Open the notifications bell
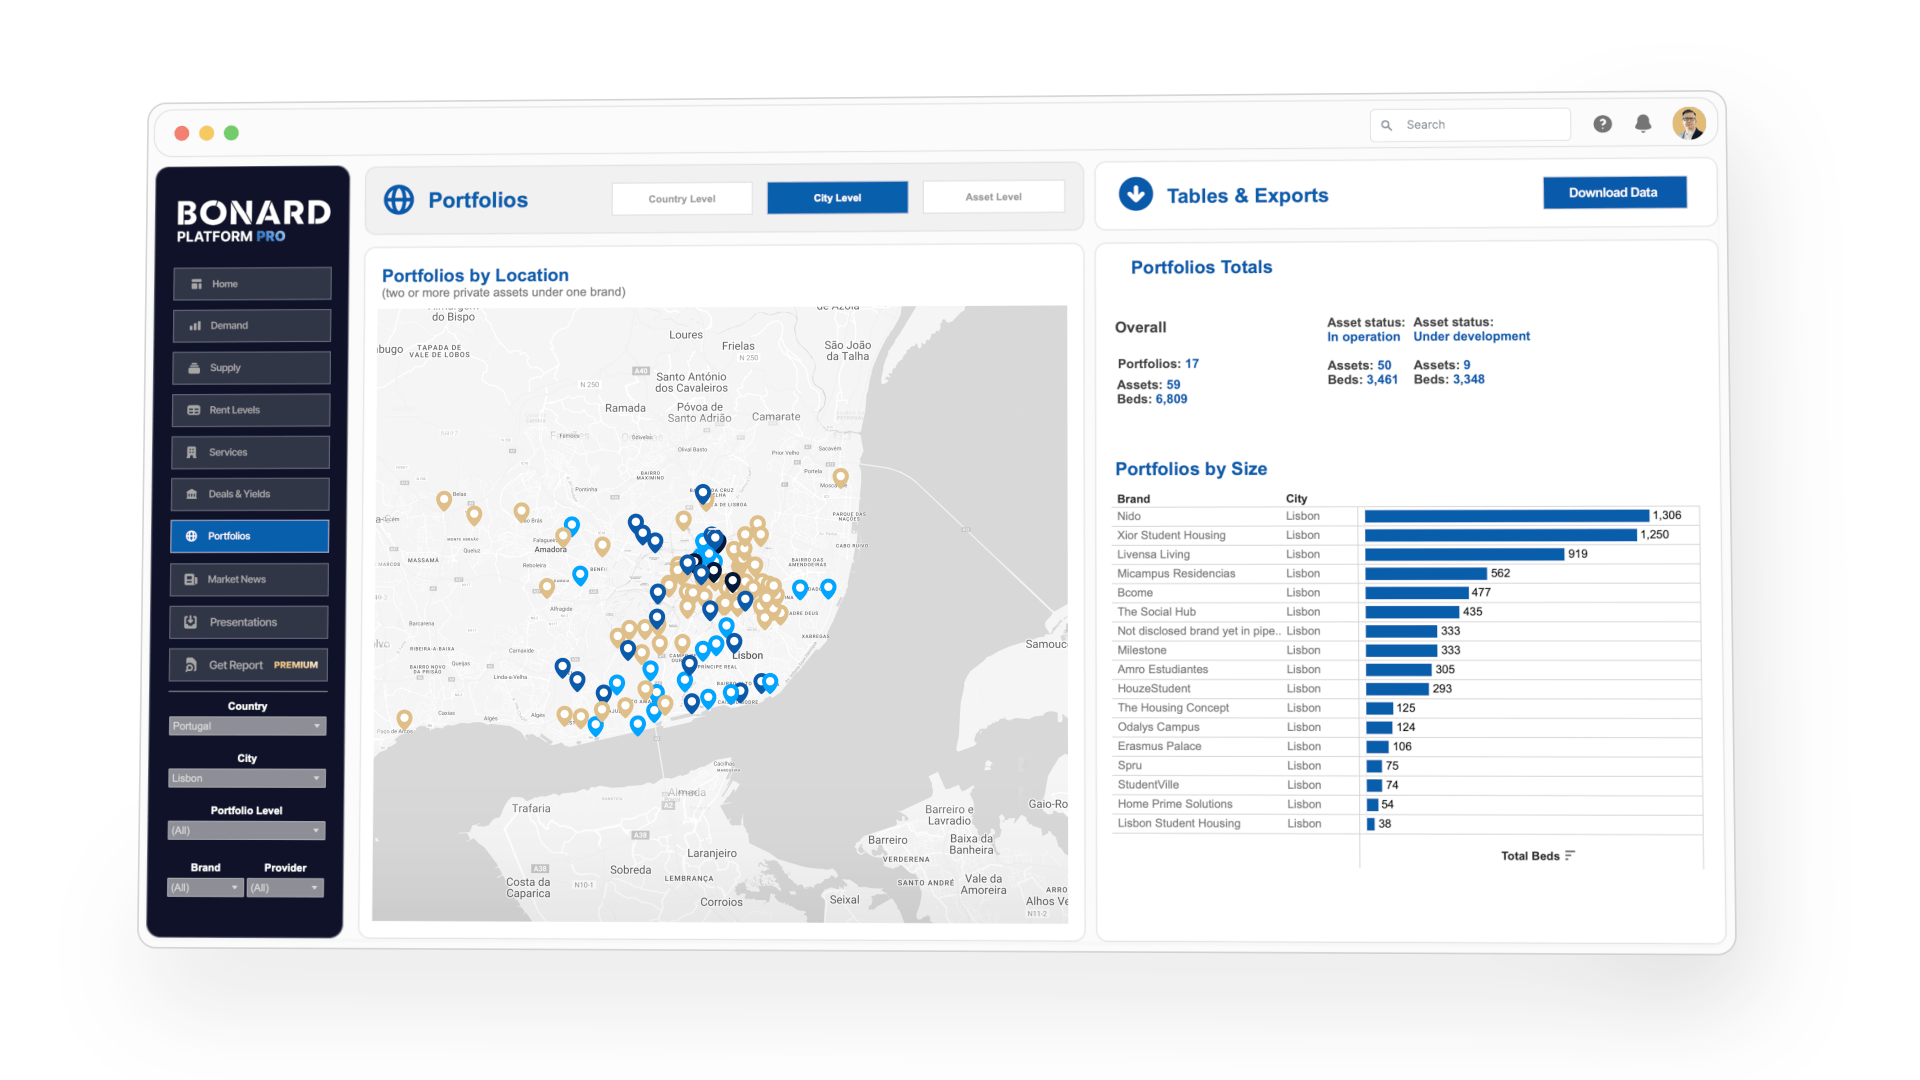 click(x=1643, y=124)
